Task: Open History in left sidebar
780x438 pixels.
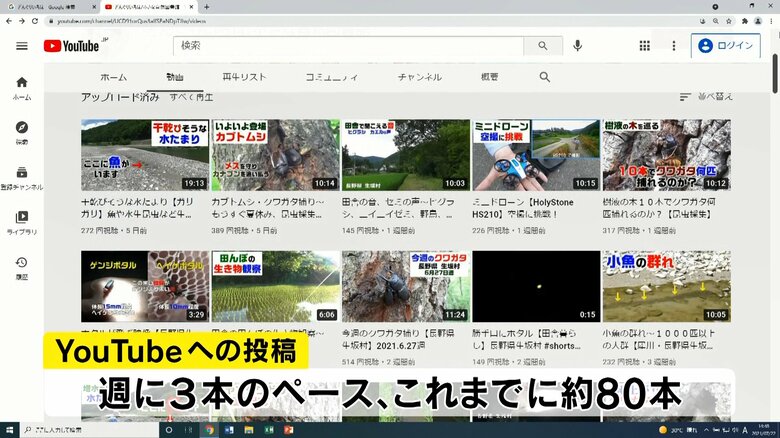Action: pyautogui.click(x=22, y=266)
